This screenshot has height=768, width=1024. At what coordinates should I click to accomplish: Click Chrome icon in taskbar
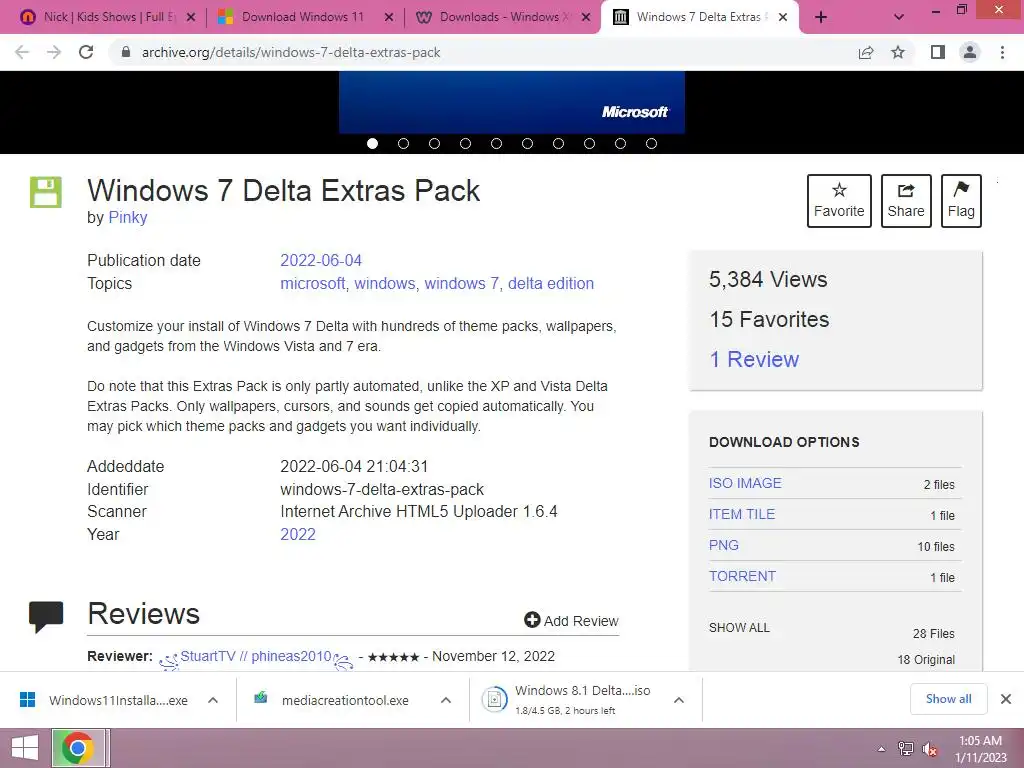coord(78,748)
